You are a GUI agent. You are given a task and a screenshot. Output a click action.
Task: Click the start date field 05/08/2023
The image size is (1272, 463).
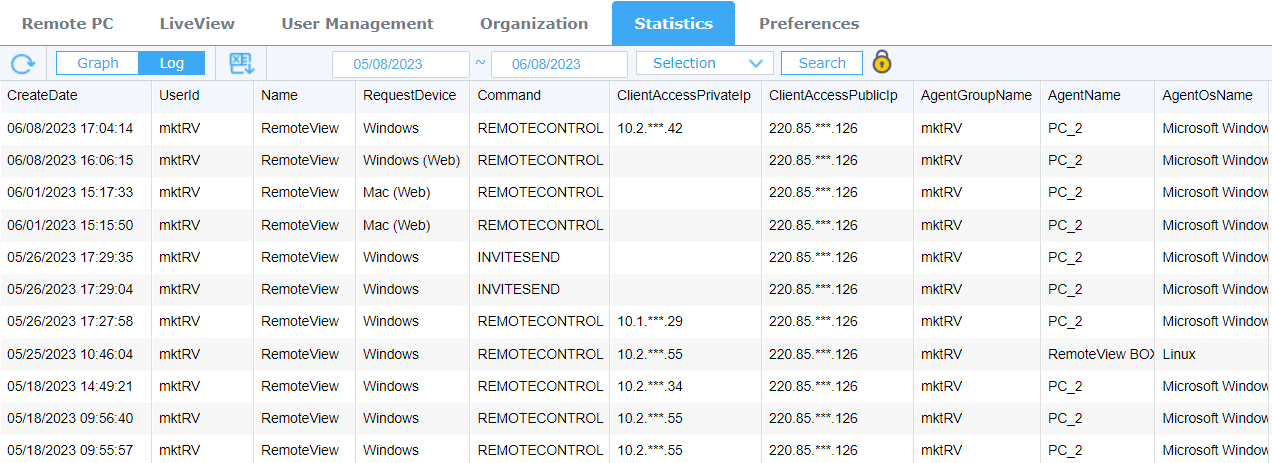pos(401,64)
